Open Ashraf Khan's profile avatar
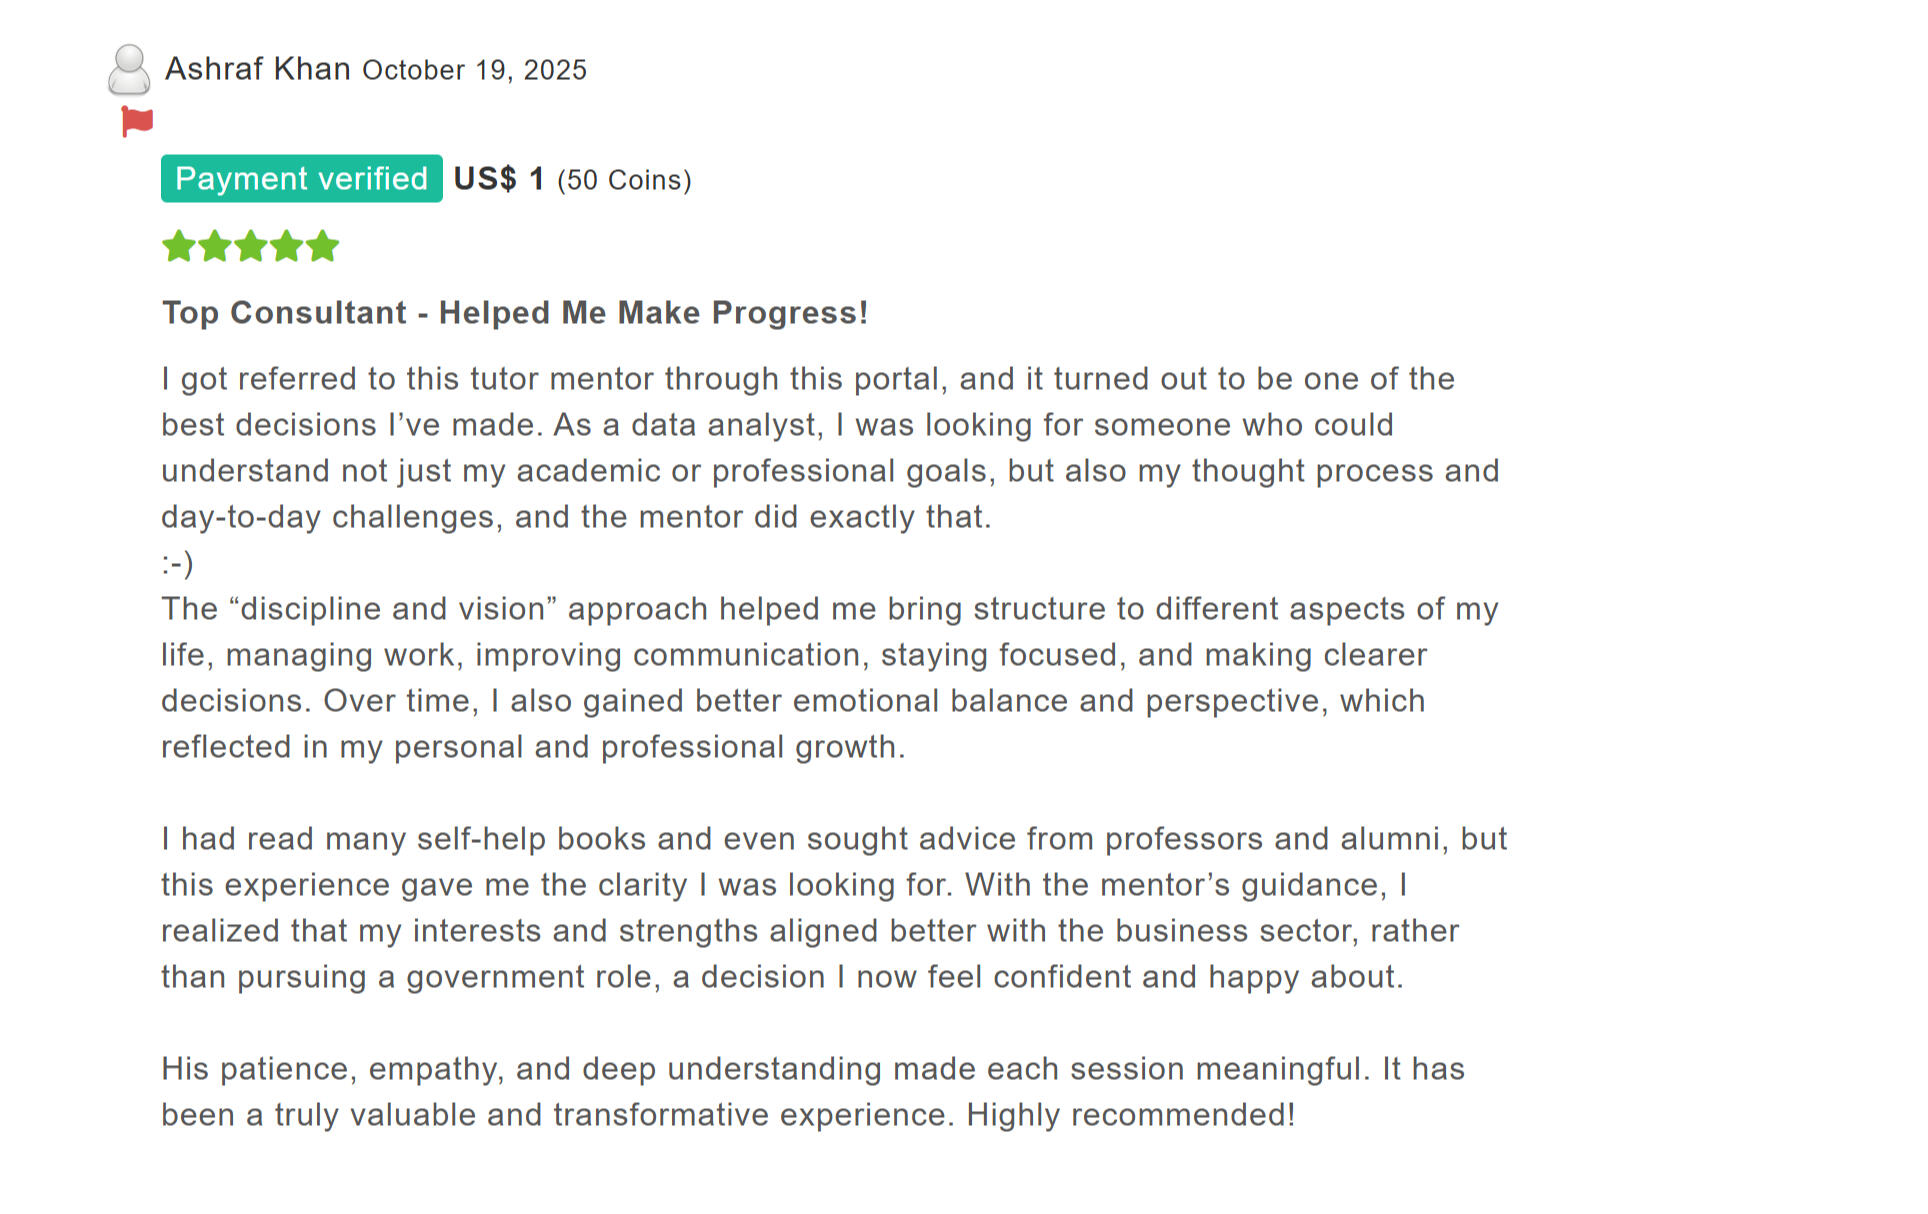 [129, 69]
